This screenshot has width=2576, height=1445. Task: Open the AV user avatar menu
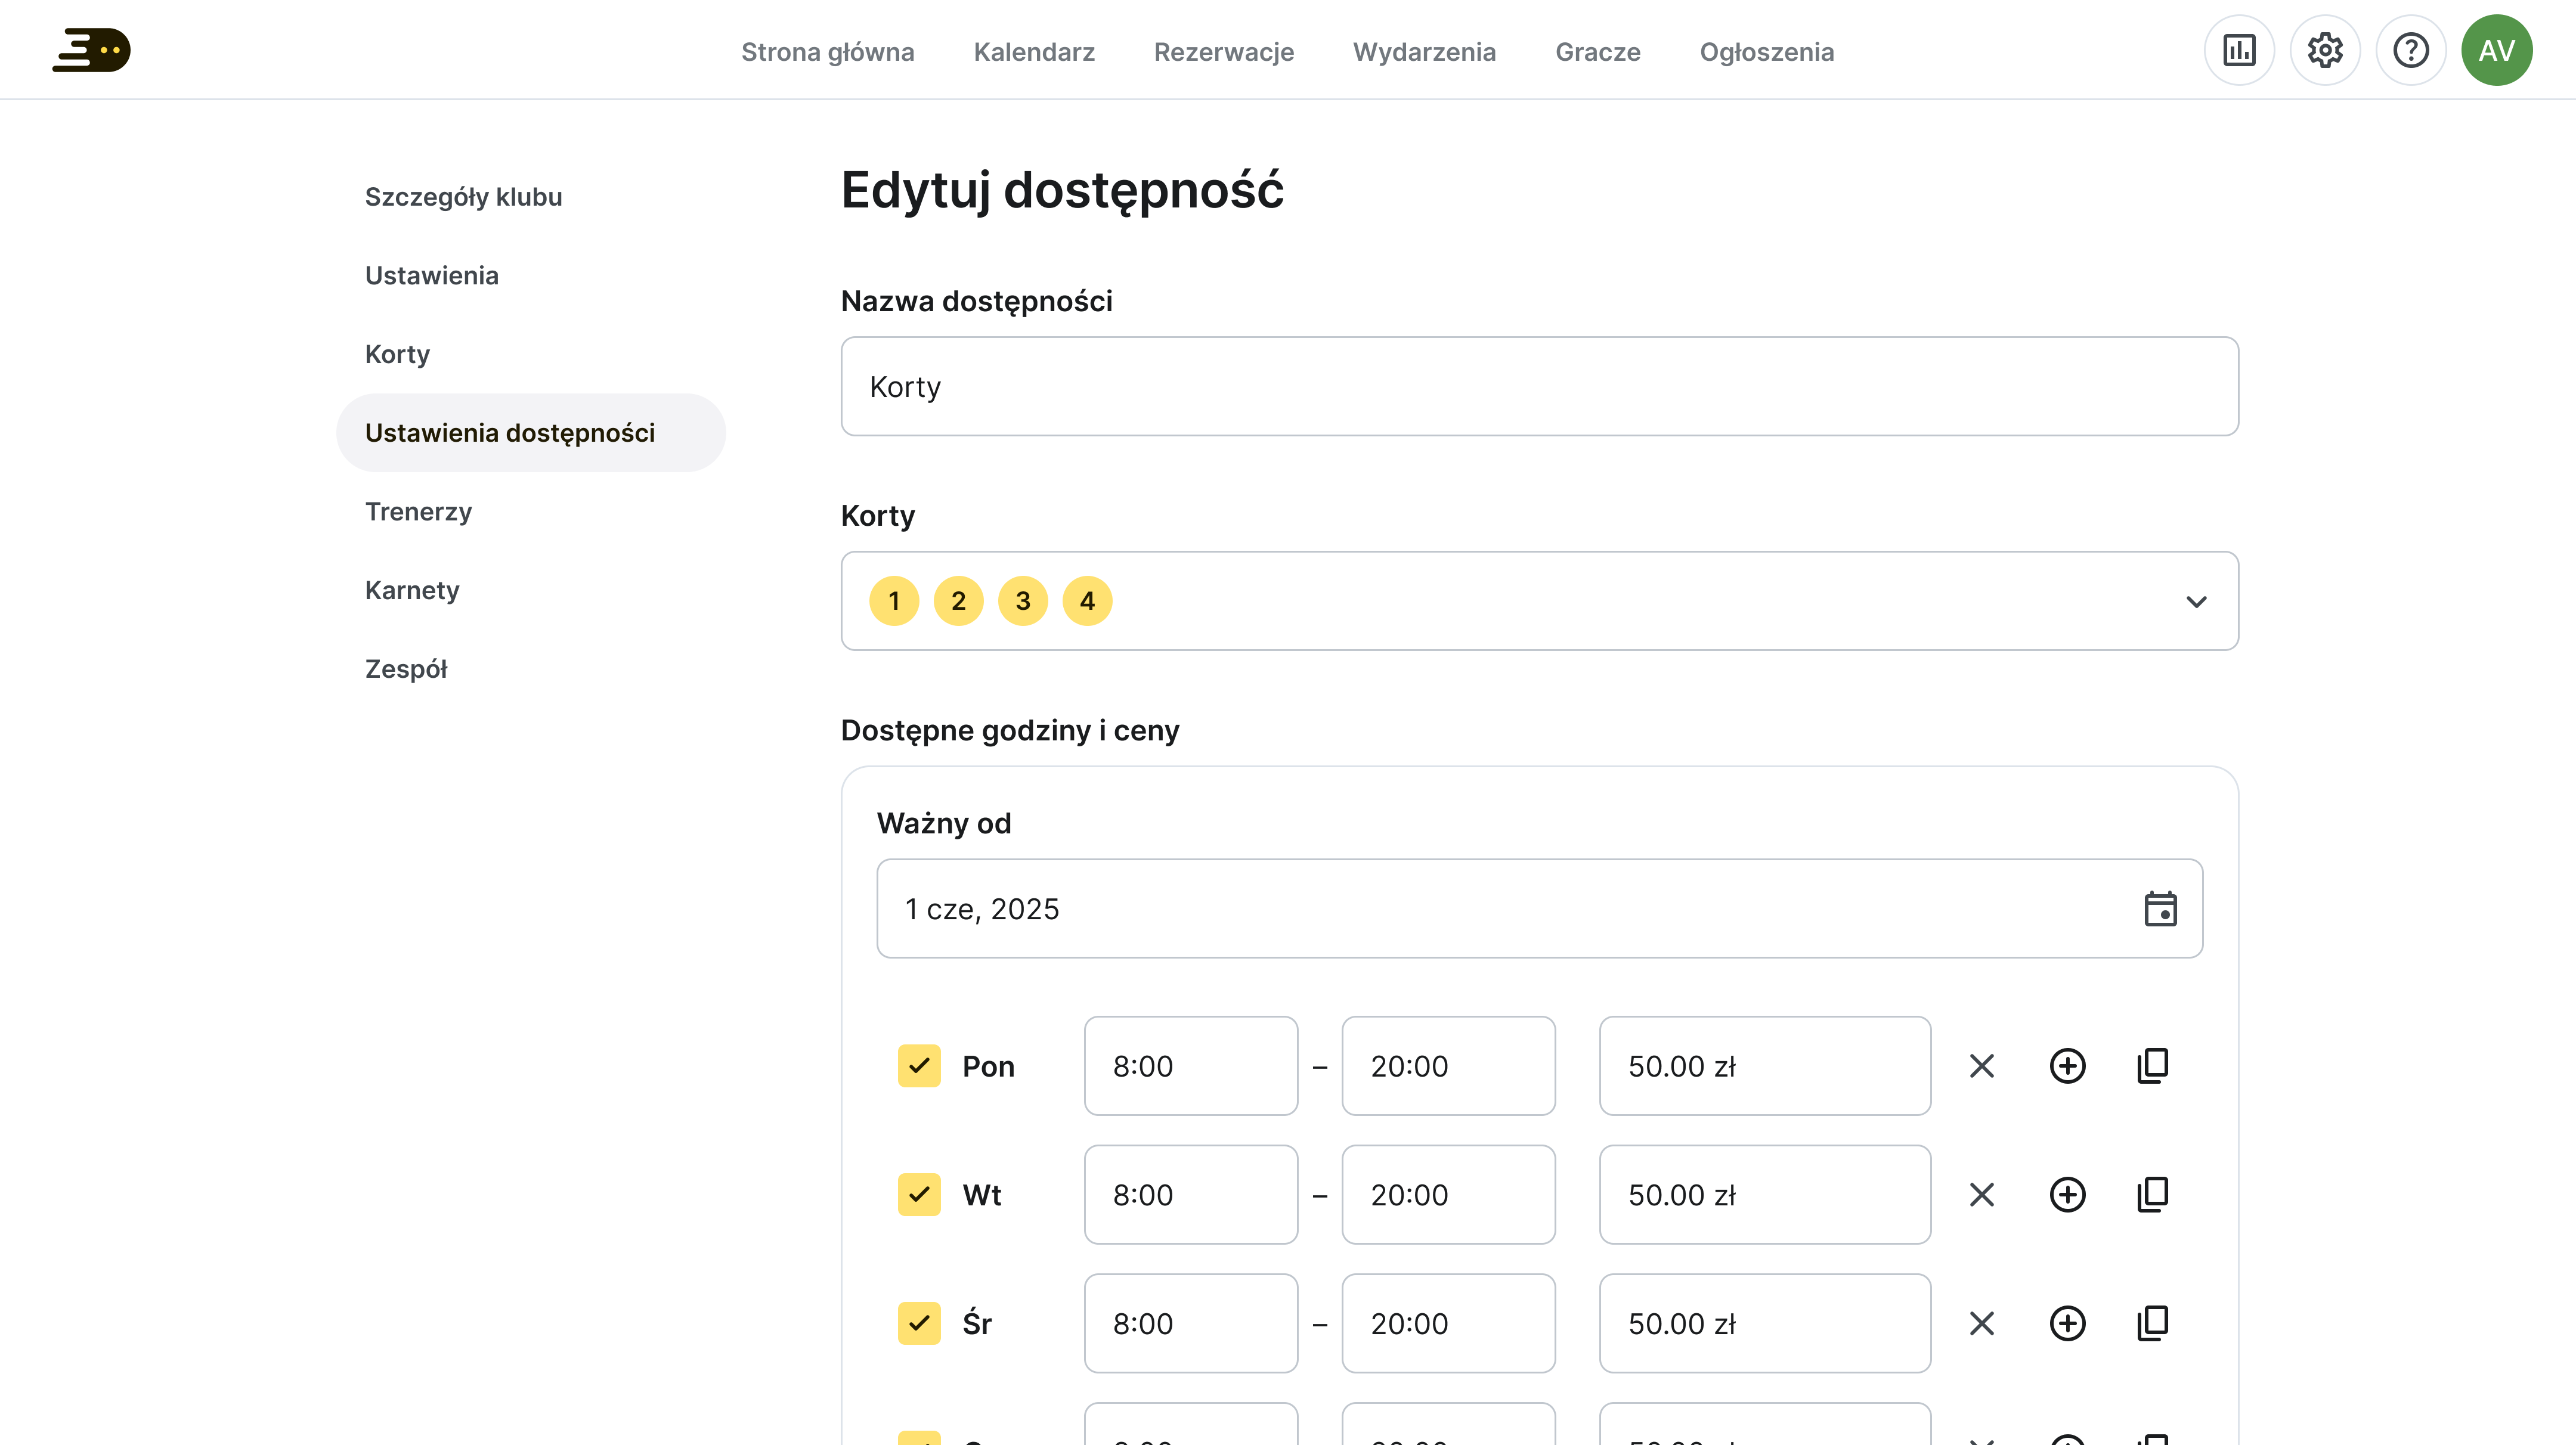(x=2497, y=50)
